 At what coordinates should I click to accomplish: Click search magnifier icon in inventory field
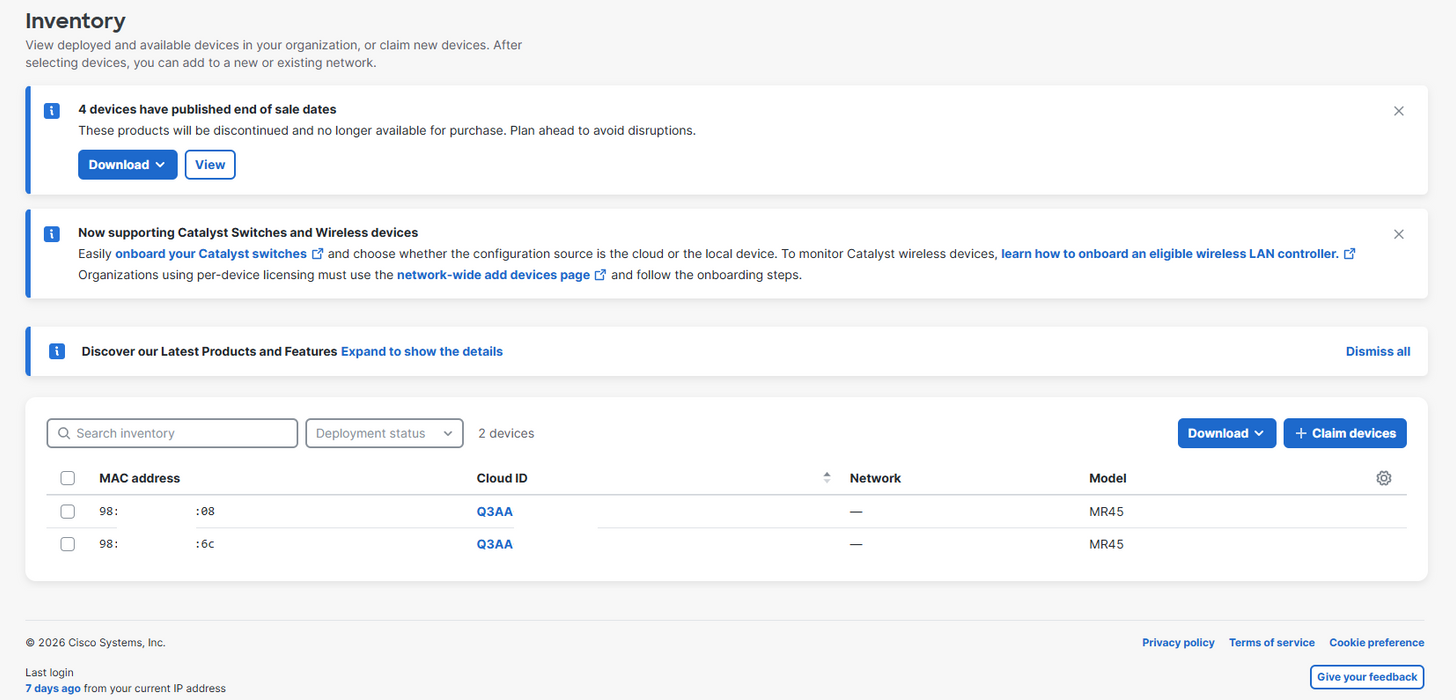tap(64, 433)
